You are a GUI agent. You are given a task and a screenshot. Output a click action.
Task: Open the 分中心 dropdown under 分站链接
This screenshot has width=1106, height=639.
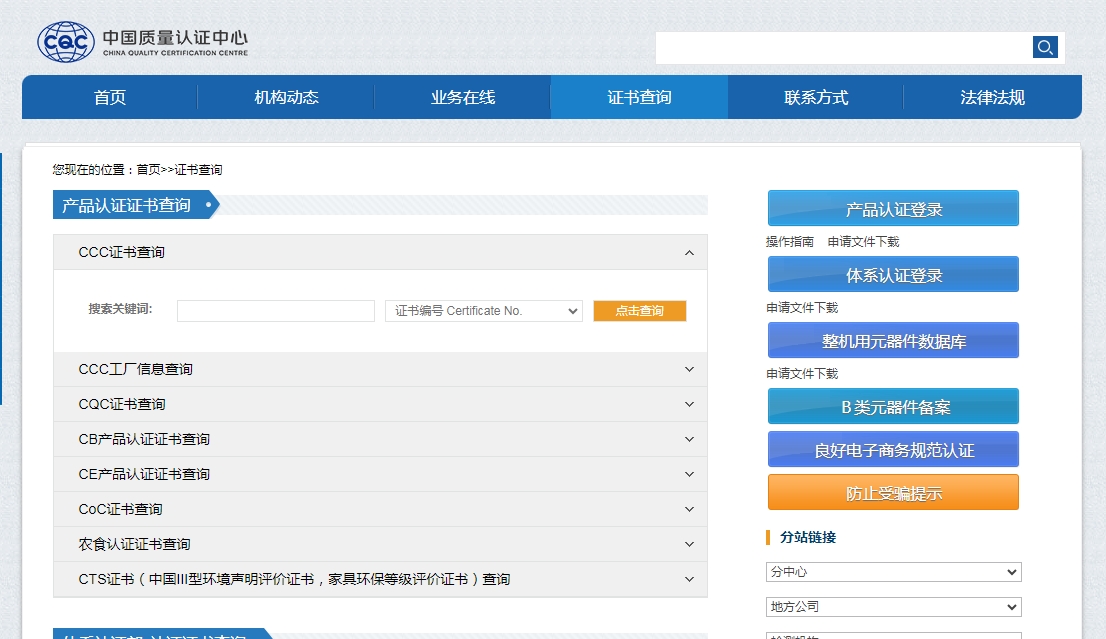coord(892,571)
